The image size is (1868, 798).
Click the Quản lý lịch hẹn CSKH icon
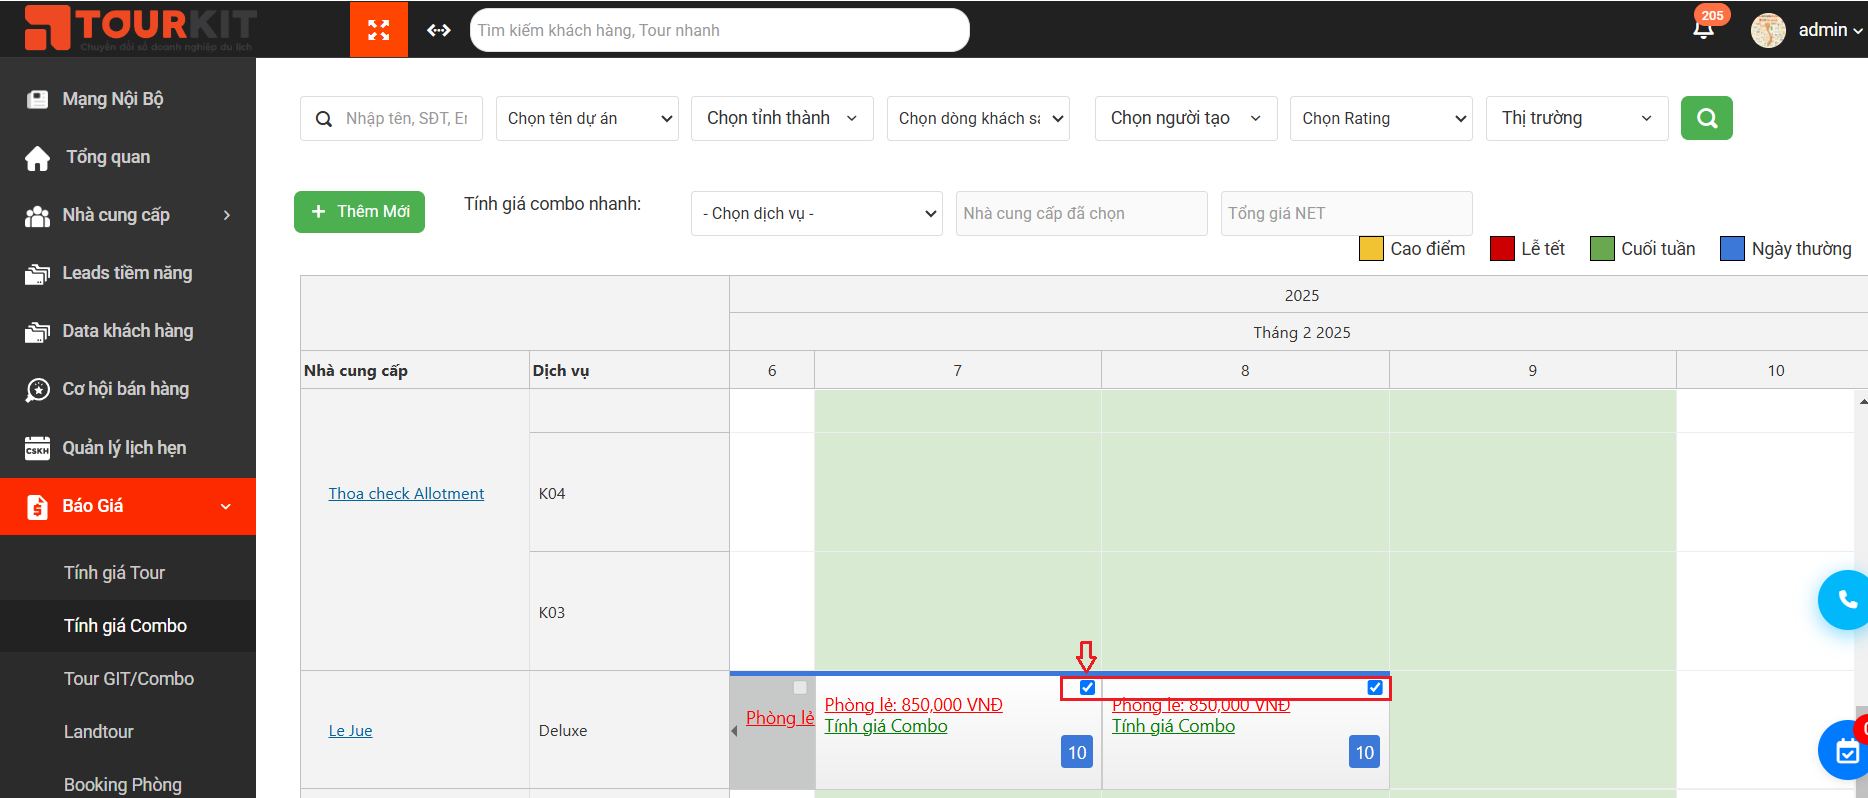[37, 448]
